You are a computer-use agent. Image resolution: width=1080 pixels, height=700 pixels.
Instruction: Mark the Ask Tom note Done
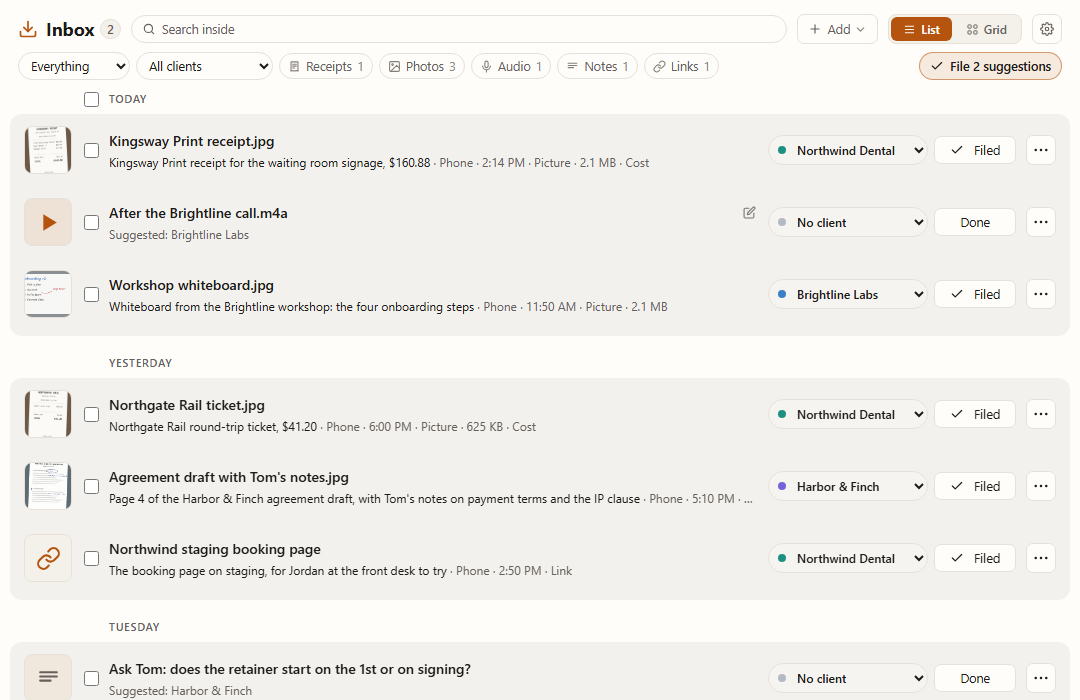click(975, 678)
